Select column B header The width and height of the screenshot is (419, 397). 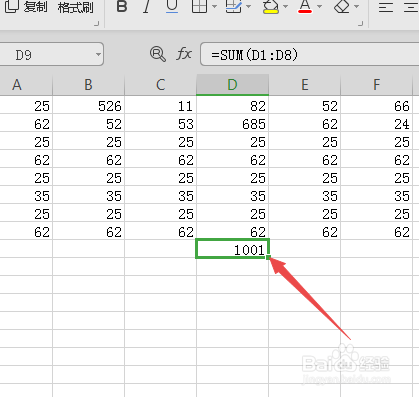click(x=88, y=85)
